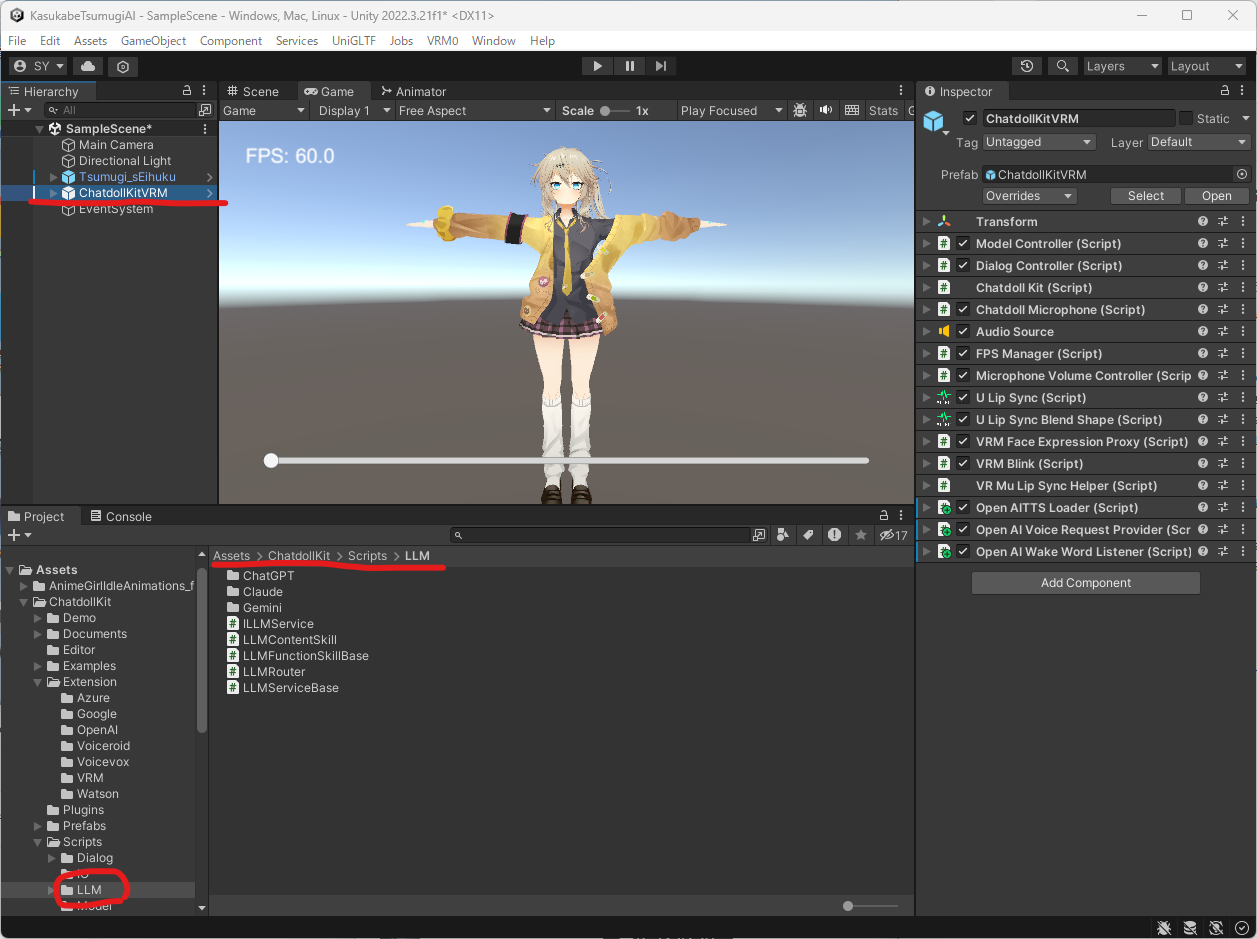The width and height of the screenshot is (1257, 939).
Task: Expand the Transform component
Action: click(926, 222)
